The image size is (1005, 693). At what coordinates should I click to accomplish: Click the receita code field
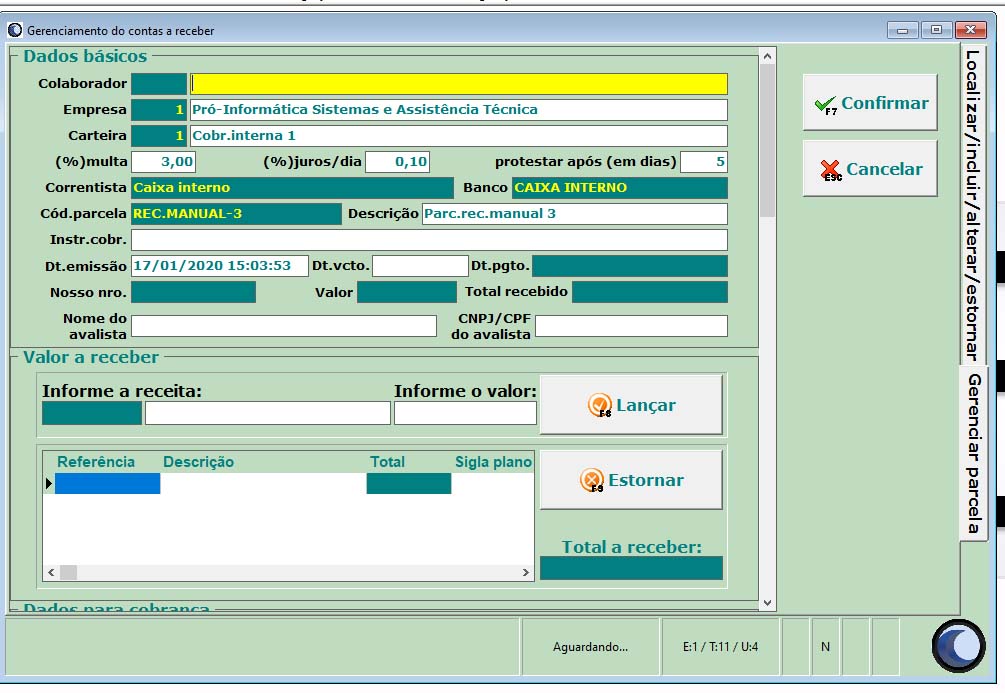(92, 413)
